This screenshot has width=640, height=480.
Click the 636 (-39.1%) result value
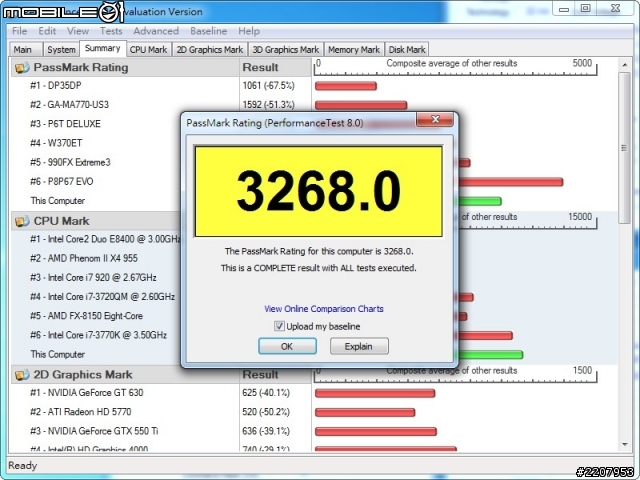[266, 431]
